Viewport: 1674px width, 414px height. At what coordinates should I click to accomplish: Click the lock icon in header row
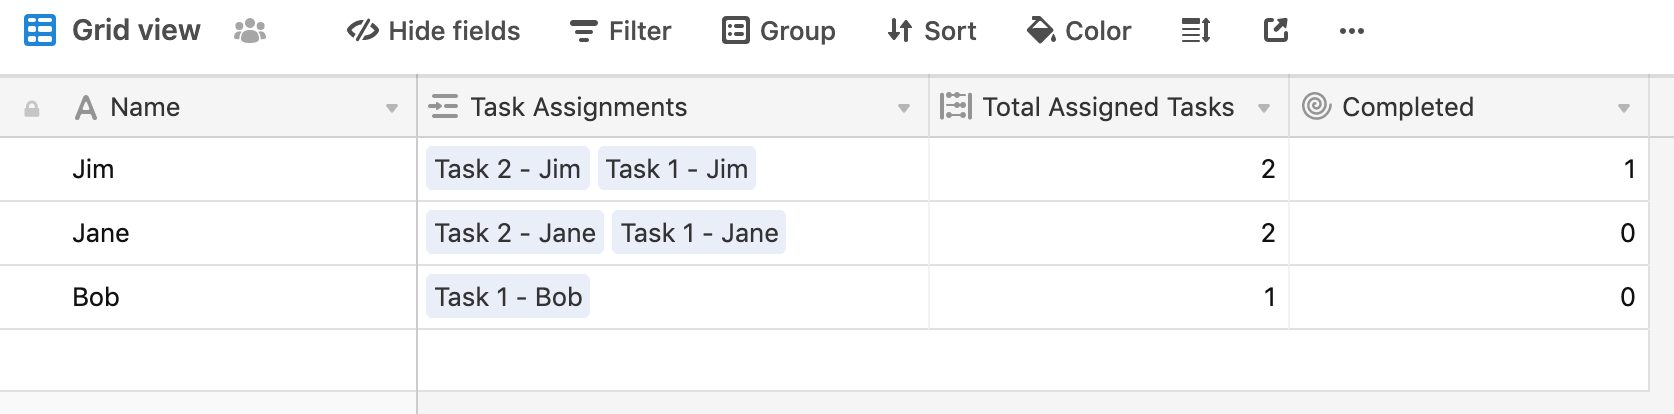click(x=32, y=109)
